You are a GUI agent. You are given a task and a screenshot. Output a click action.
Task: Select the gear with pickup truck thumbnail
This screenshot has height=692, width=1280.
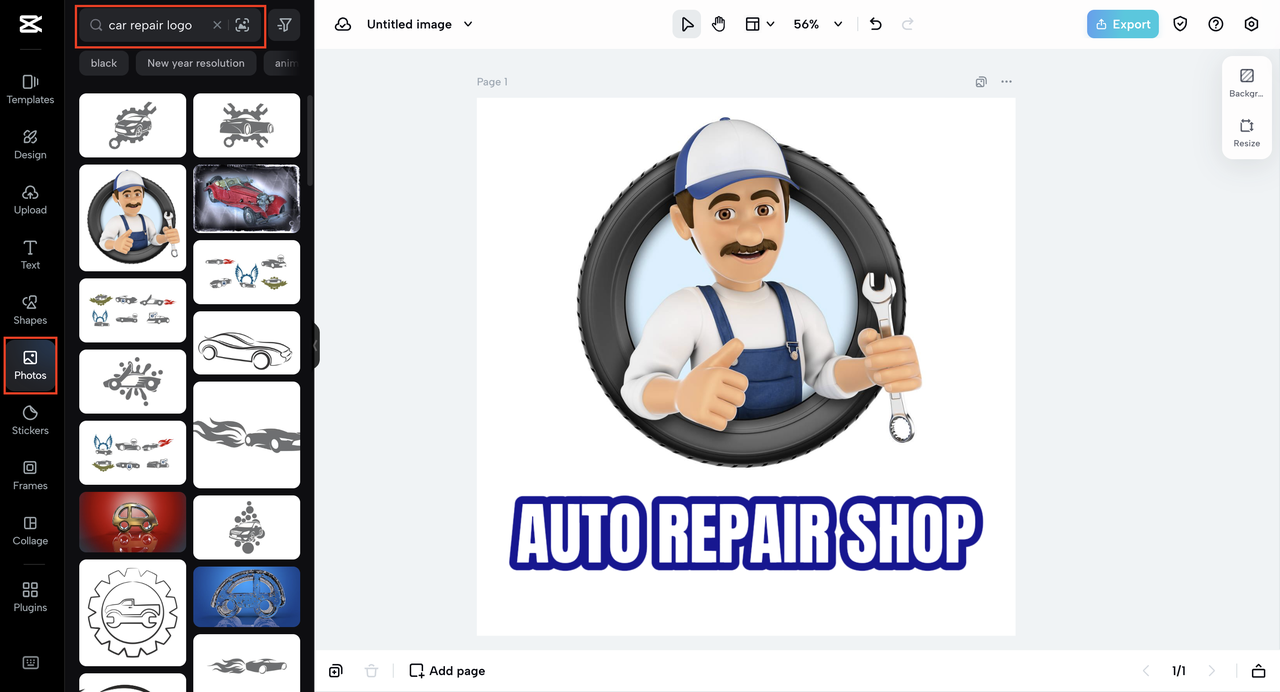(x=133, y=613)
